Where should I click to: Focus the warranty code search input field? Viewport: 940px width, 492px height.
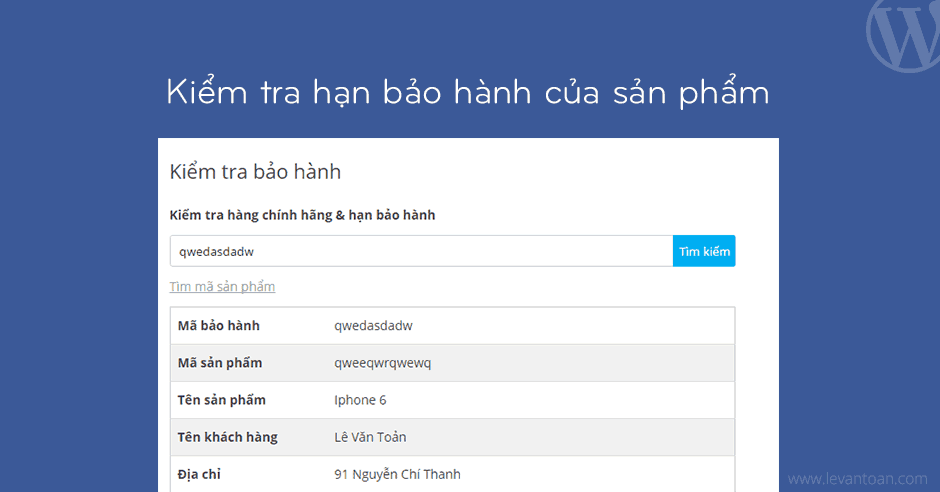tap(420, 252)
